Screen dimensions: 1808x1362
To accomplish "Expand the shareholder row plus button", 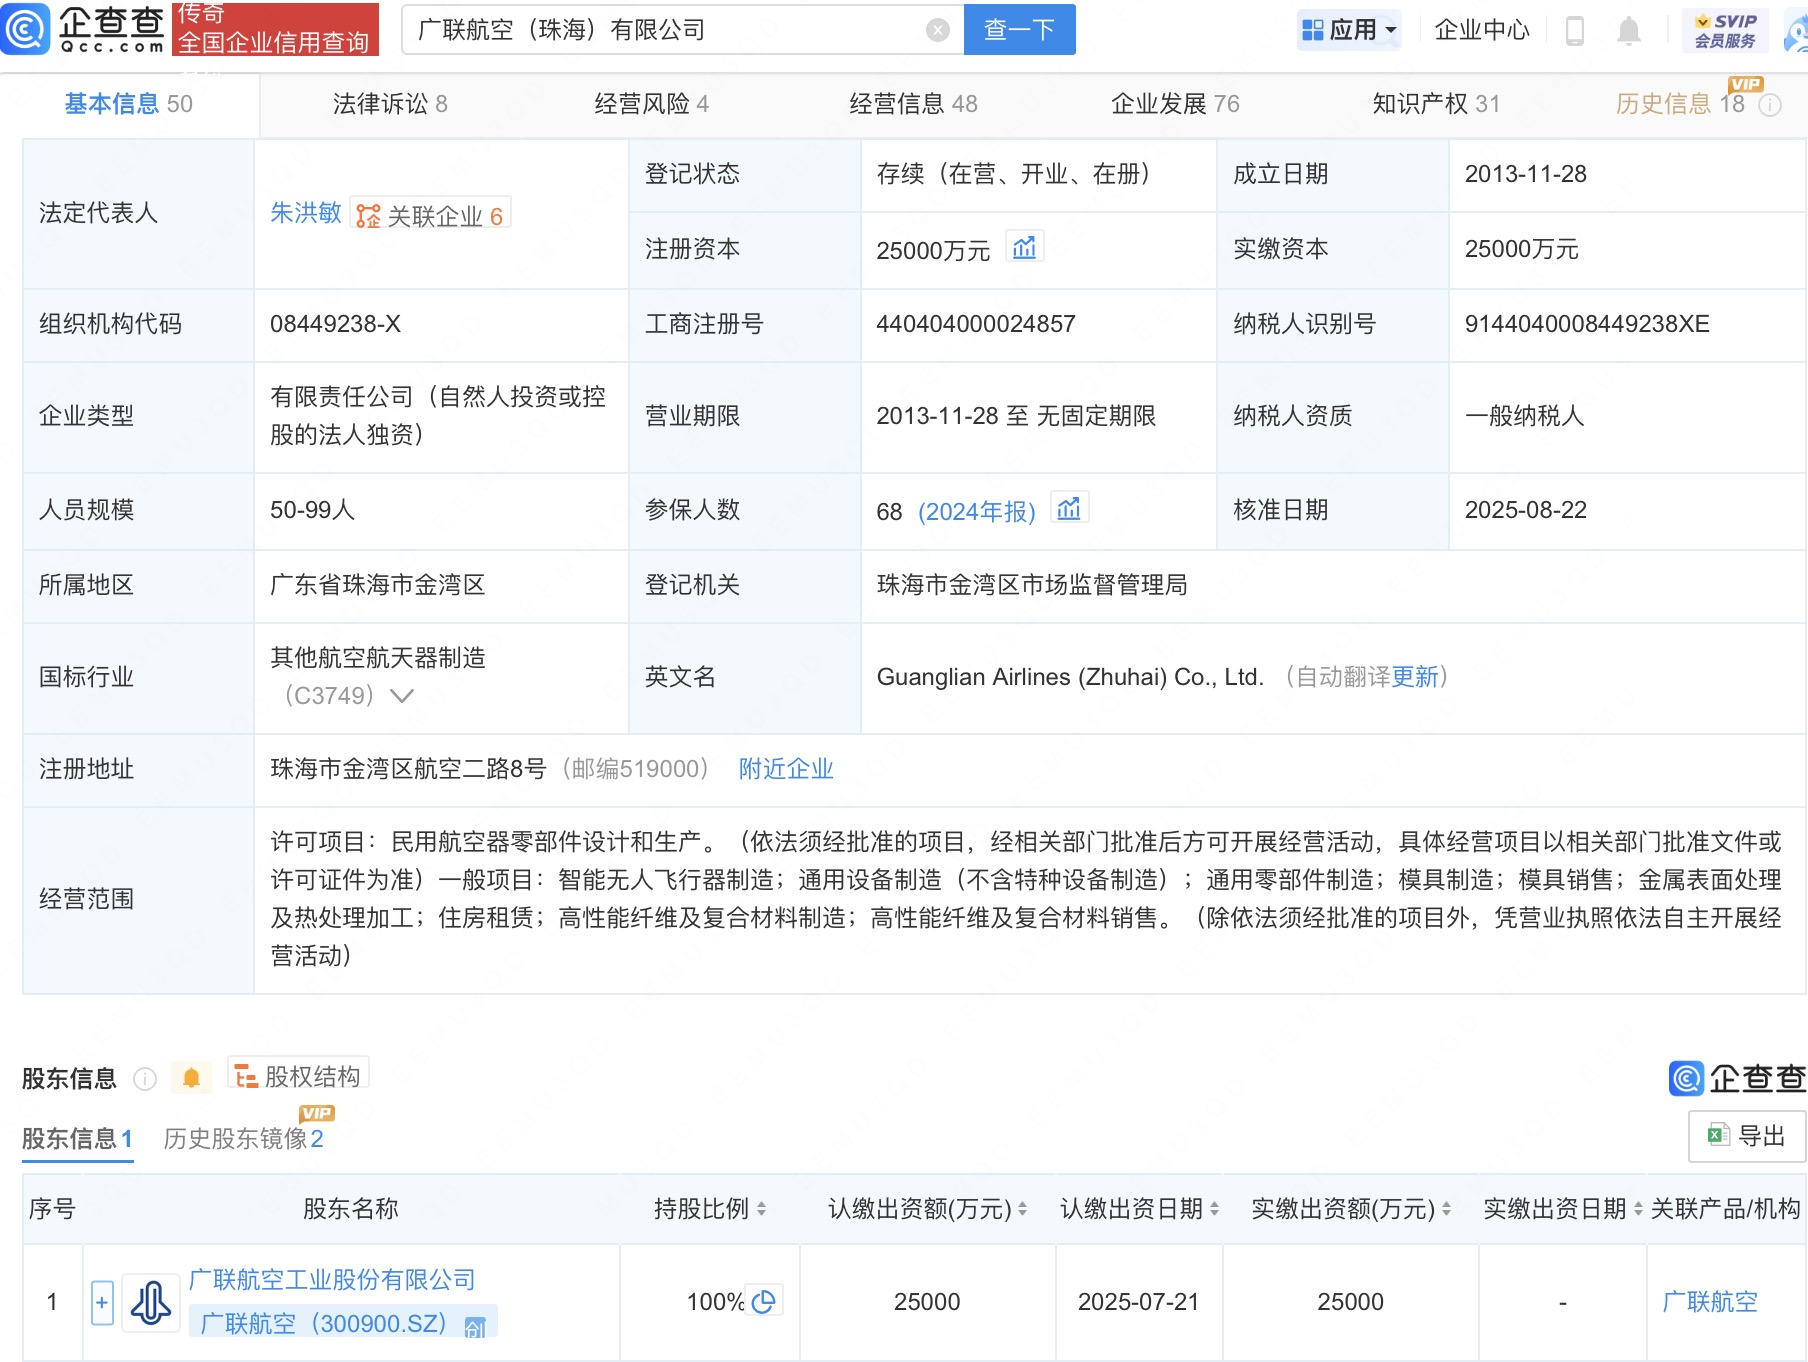I will tap(102, 1303).
